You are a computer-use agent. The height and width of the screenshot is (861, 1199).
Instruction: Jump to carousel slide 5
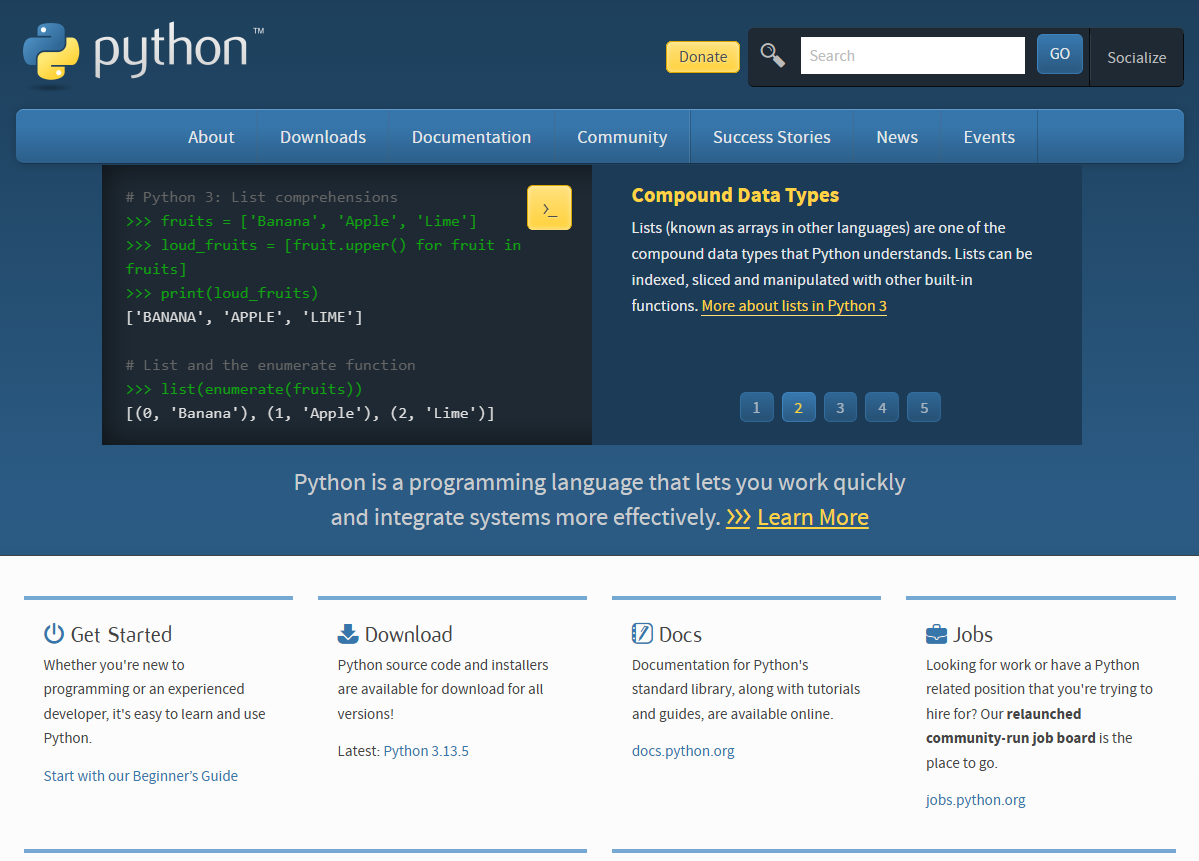[x=923, y=407]
